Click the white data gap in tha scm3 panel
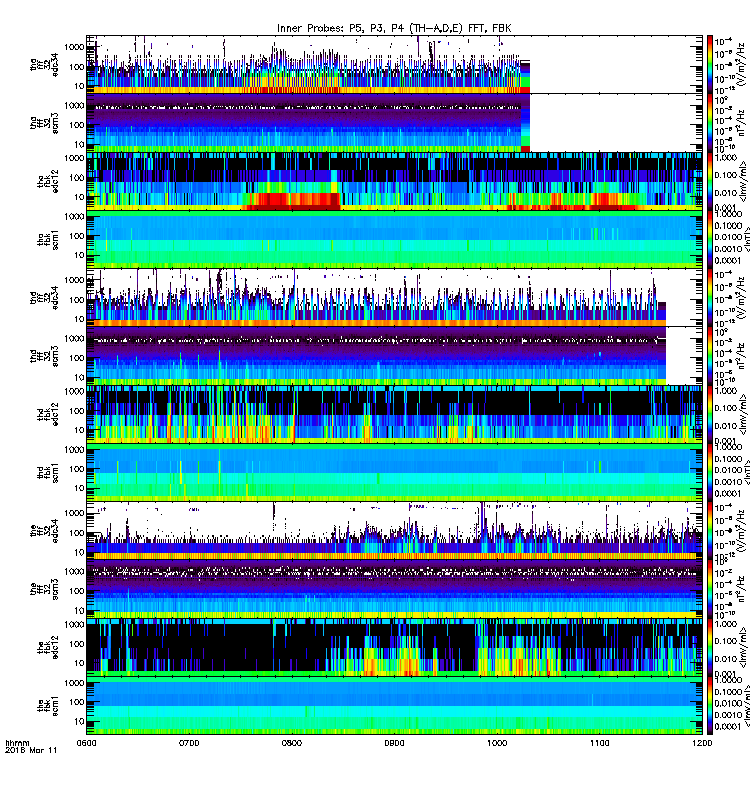The height and width of the screenshot is (800, 750). (x=616, y=123)
